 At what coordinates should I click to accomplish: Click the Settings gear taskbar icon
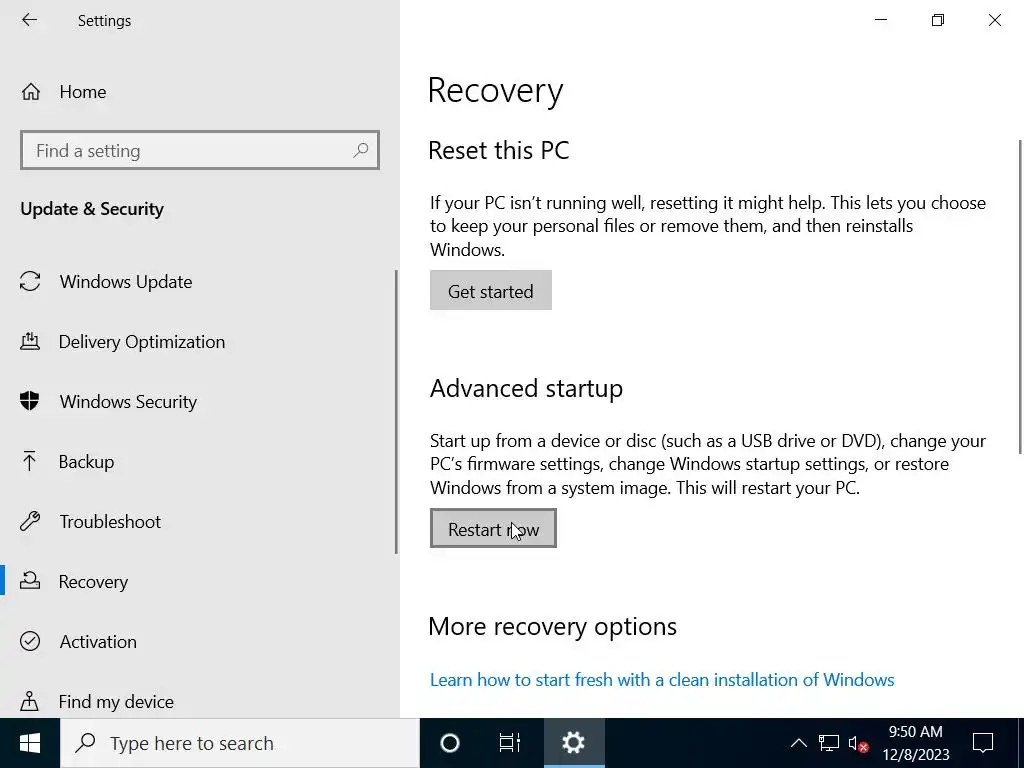click(573, 743)
